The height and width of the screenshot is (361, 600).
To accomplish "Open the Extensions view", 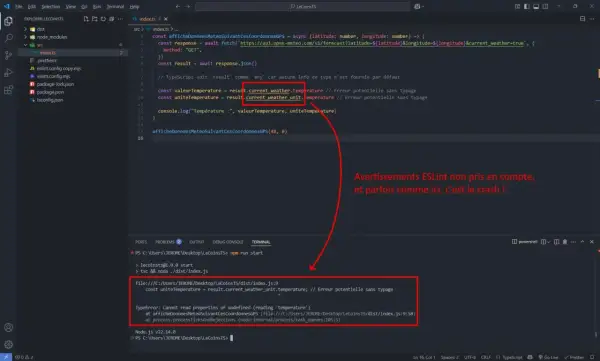I will coord(8,90).
